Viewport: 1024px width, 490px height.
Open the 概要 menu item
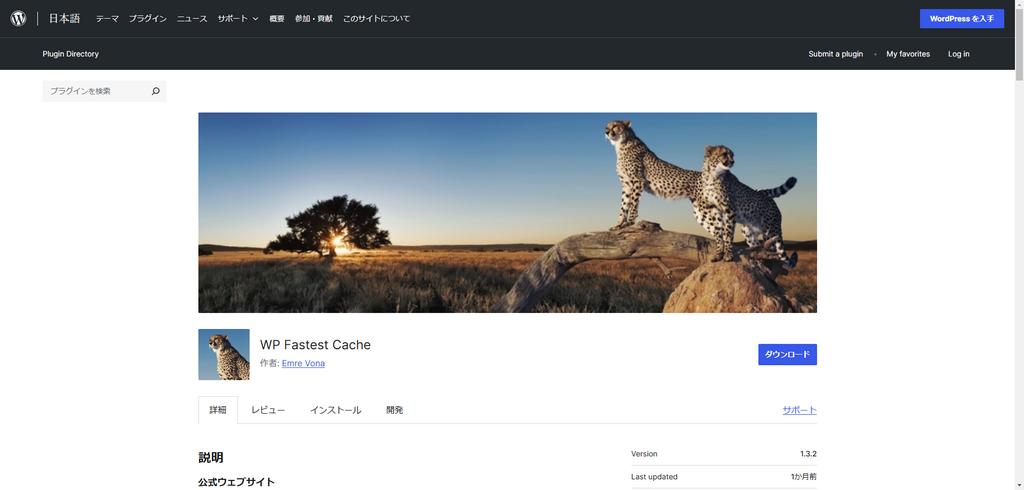pyautogui.click(x=277, y=19)
